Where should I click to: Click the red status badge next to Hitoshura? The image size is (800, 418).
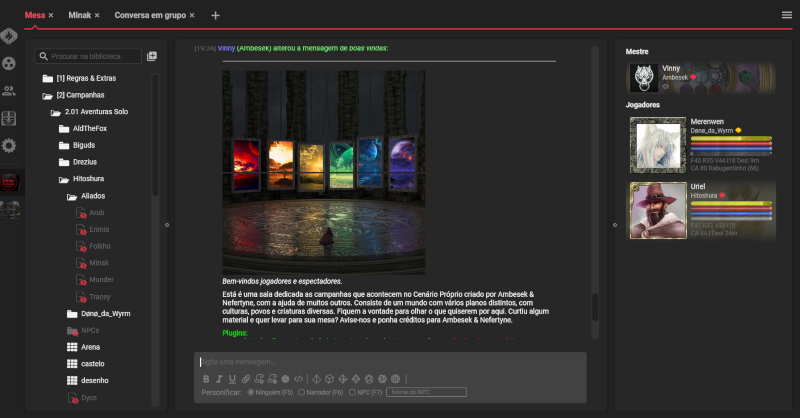click(x=722, y=195)
